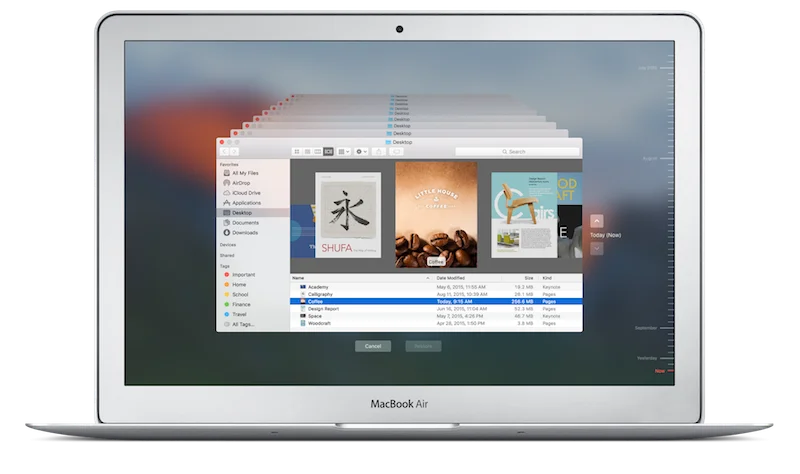Click the Restore button
The image size is (800, 474).
tap(423, 346)
